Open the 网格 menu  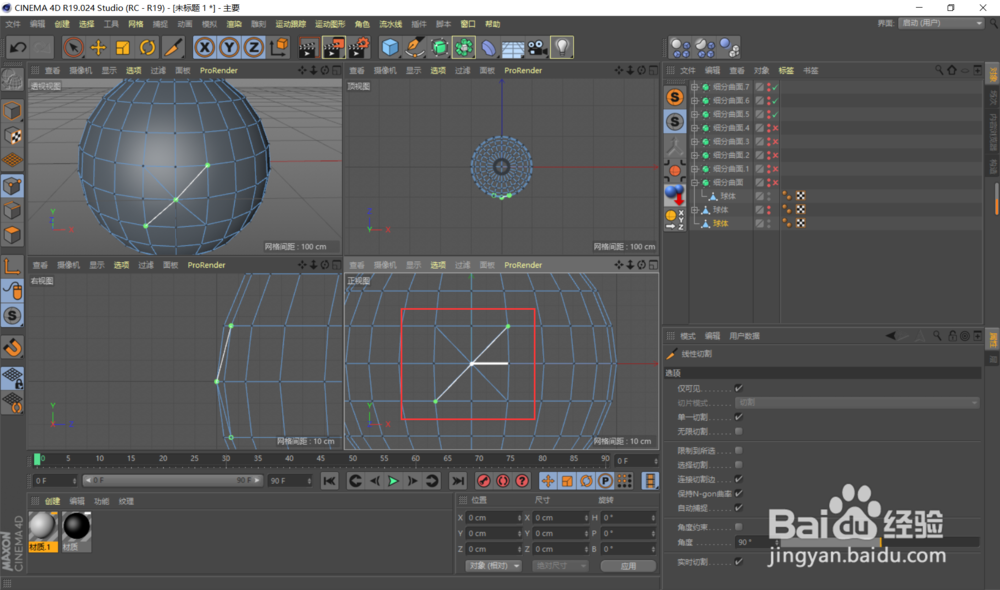point(136,24)
